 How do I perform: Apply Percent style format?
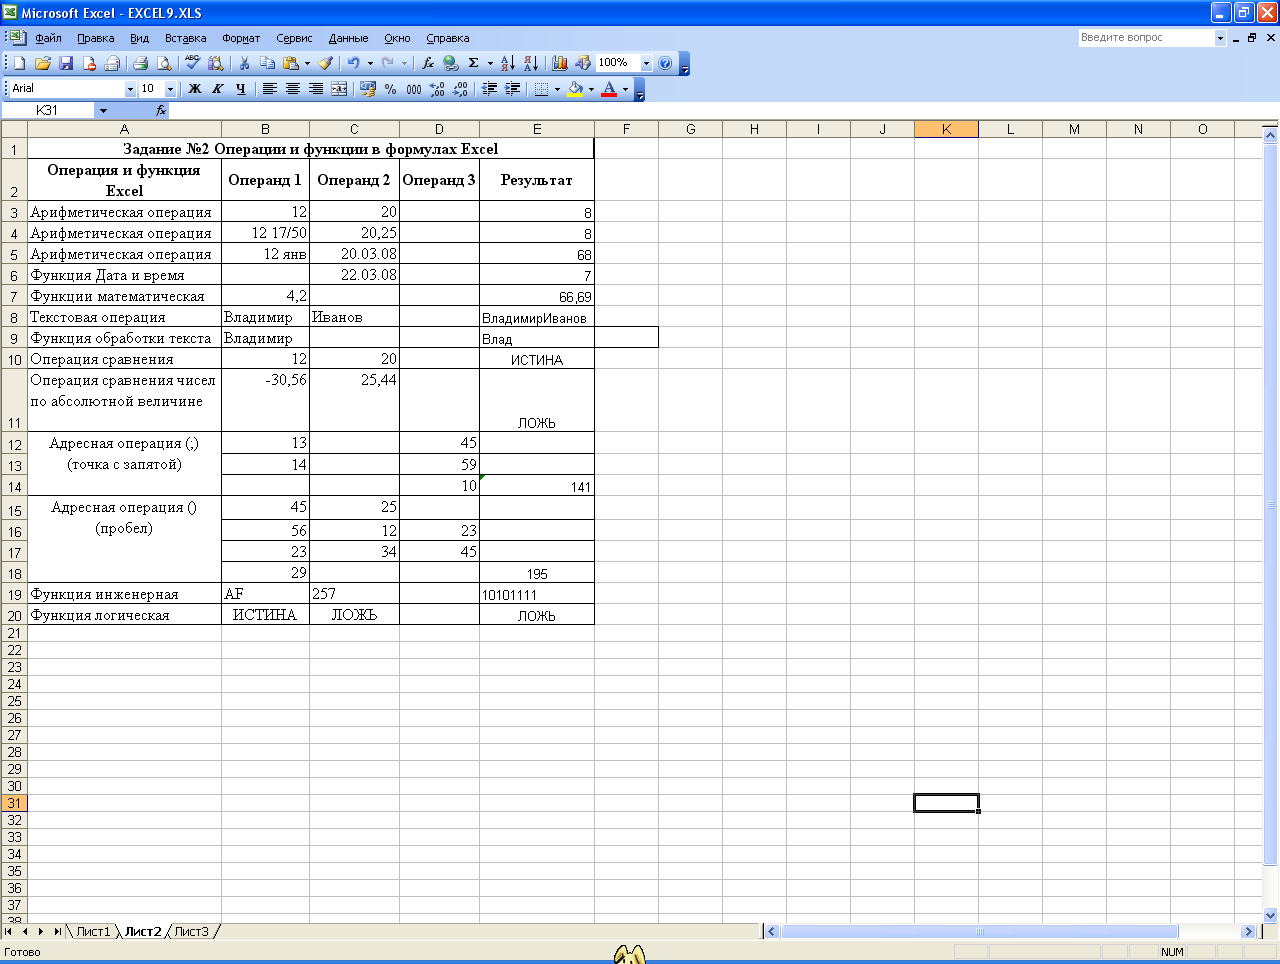pyautogui.click(x=390, y=89)
